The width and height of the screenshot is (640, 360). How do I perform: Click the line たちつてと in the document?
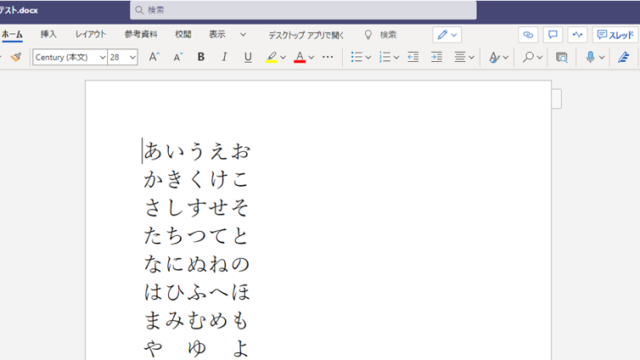[x=196, y=236]
